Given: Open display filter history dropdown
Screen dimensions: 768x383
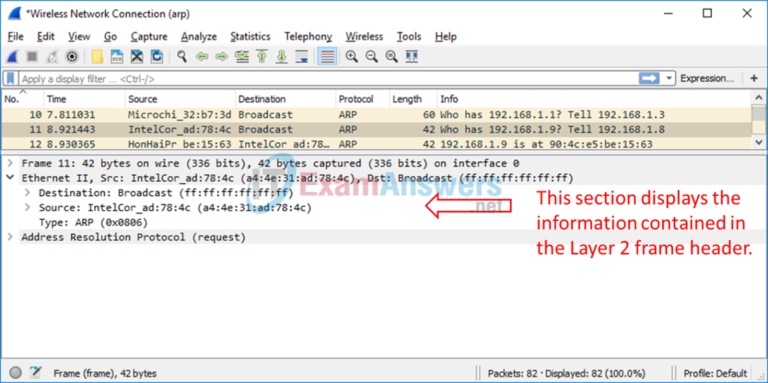Looking at the screenshot, I should 669,78.
